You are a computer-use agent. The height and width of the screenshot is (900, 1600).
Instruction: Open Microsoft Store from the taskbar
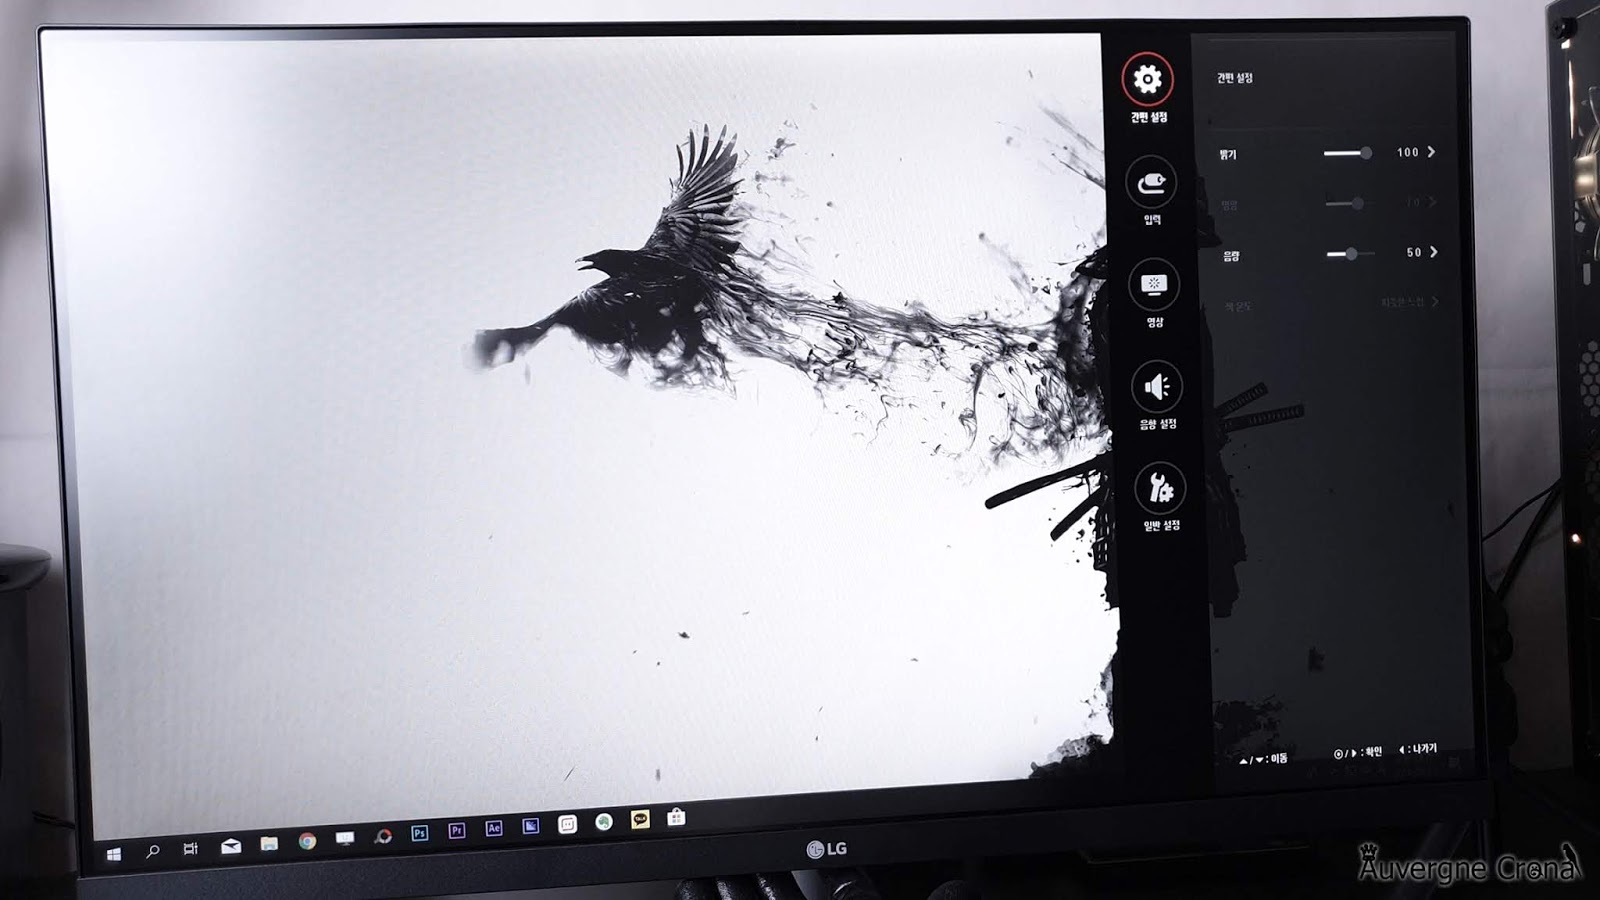(x=677, y=817)
